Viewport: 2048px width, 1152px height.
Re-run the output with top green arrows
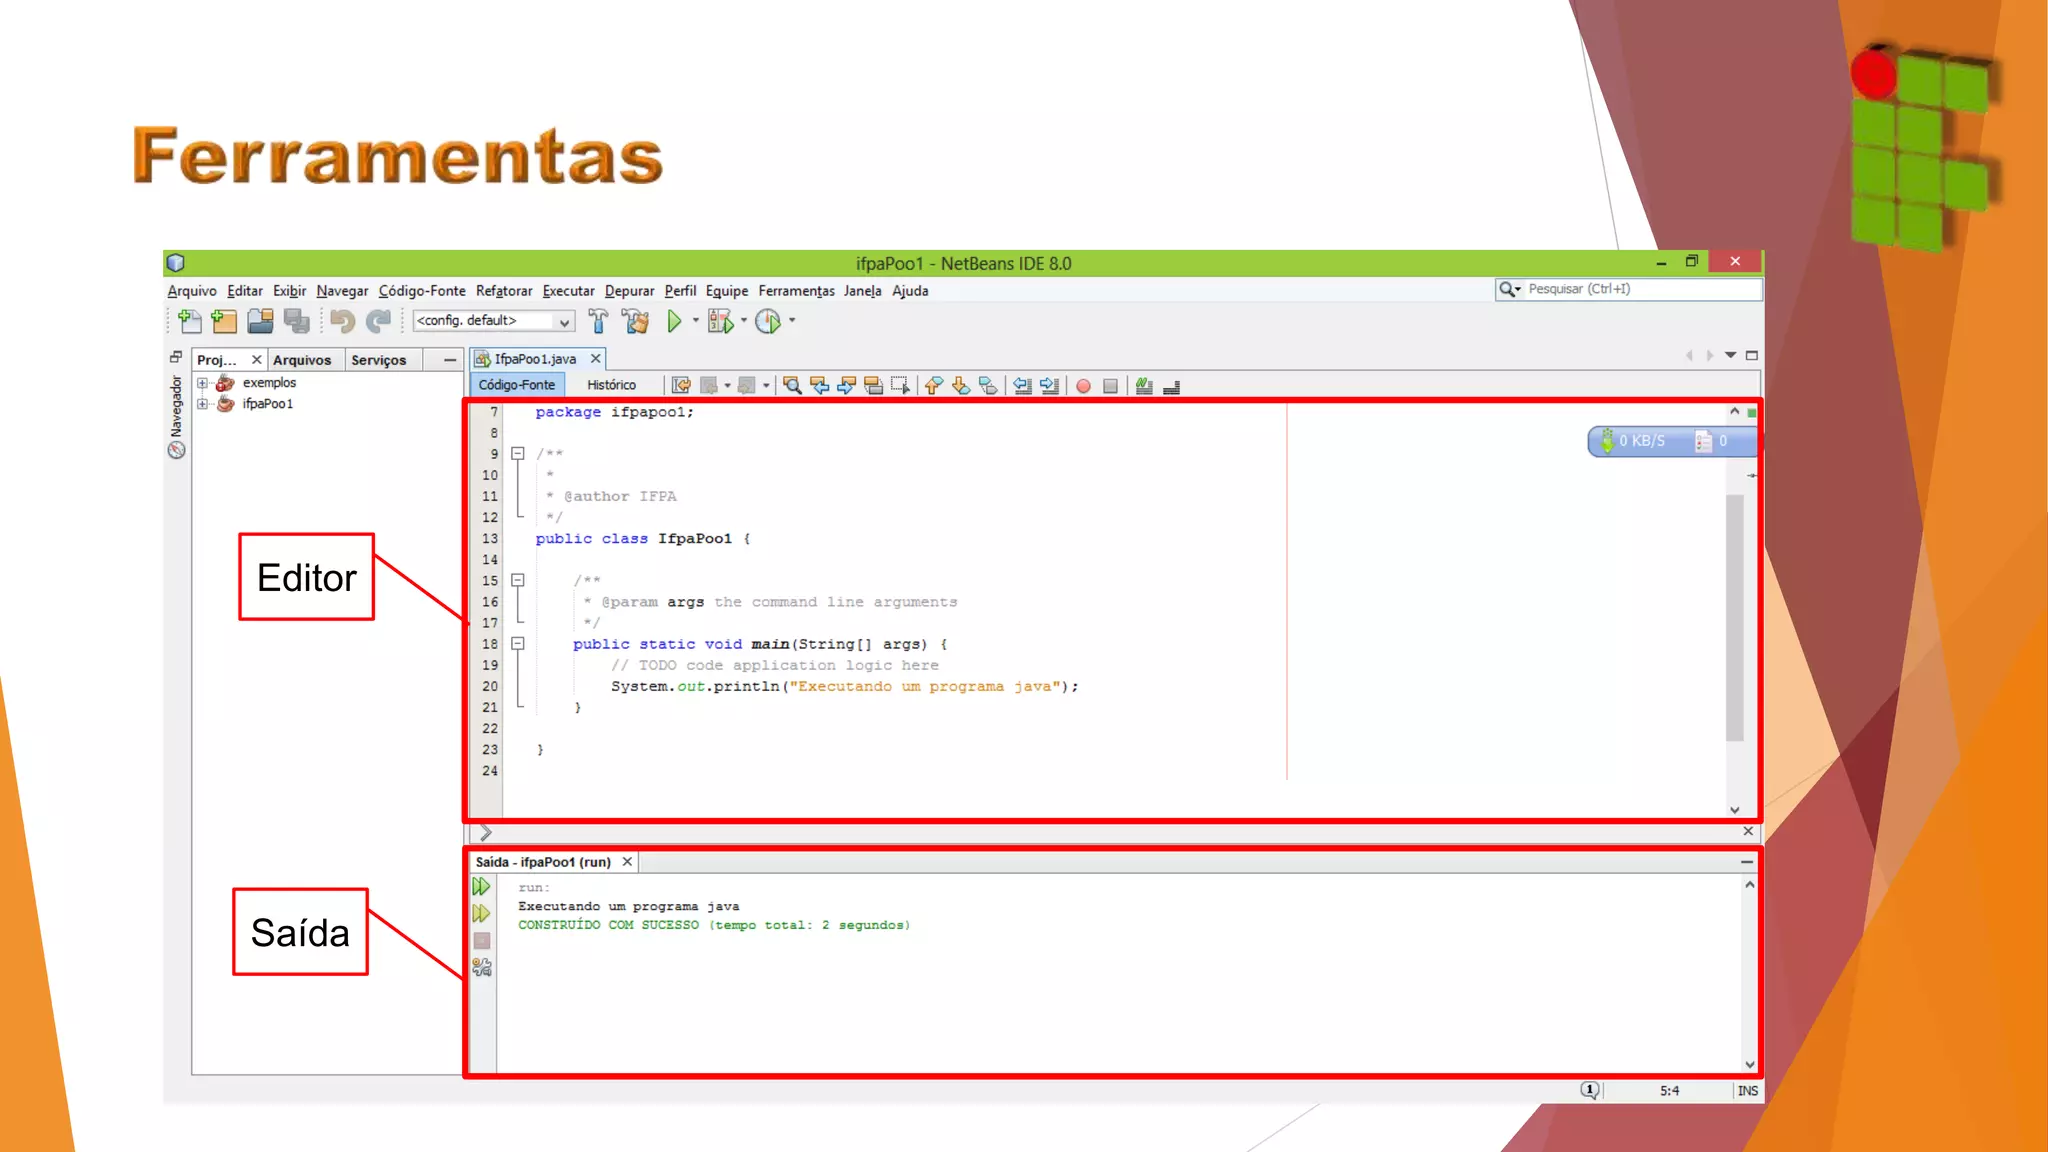pos(482,887)
